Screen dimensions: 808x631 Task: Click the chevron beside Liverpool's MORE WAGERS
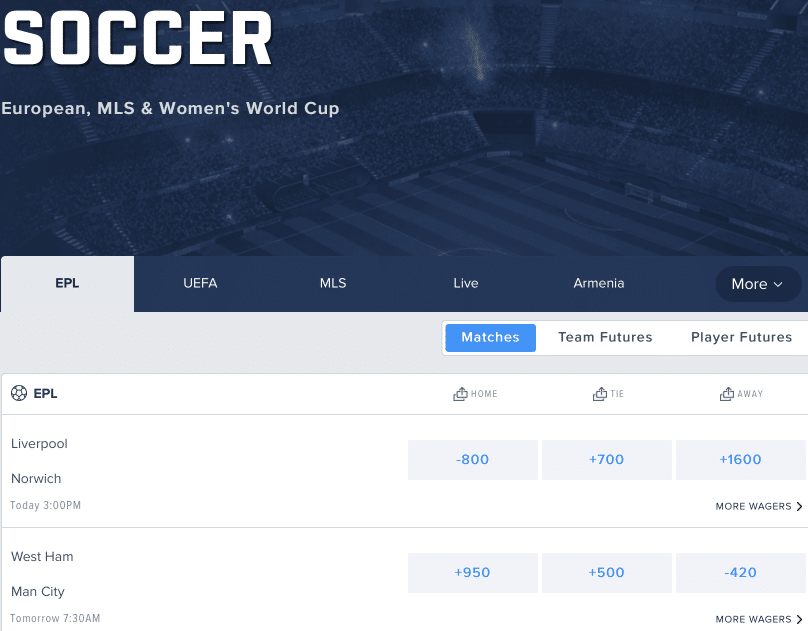[x=801, y=506]
